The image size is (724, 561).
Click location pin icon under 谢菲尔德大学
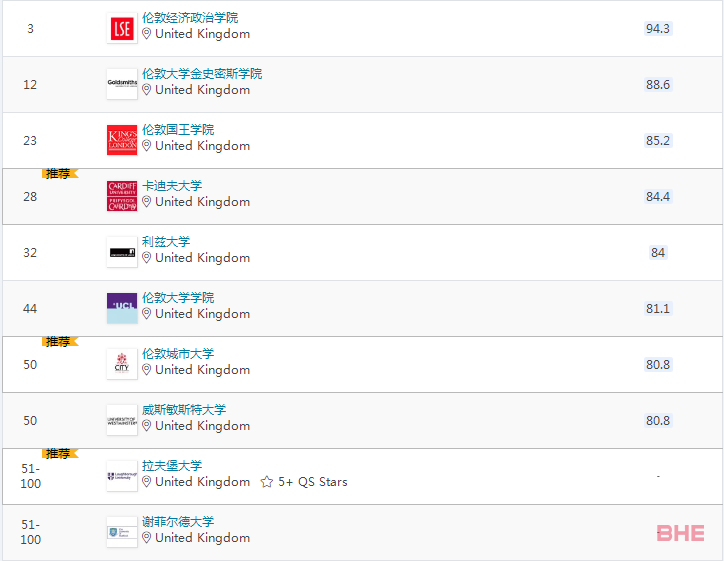(x=146, y=538)
